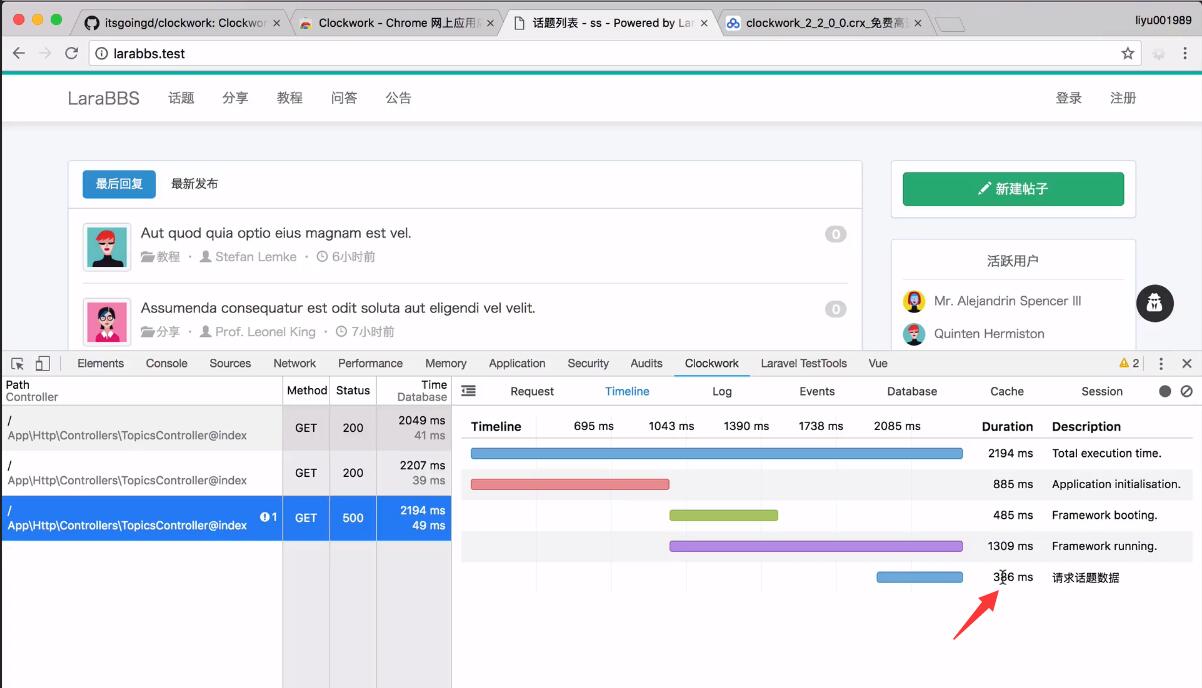Toggle the device toolbar icon in DevTools
This screenshot has height=688, width=1202.
(x=41, y=363)
